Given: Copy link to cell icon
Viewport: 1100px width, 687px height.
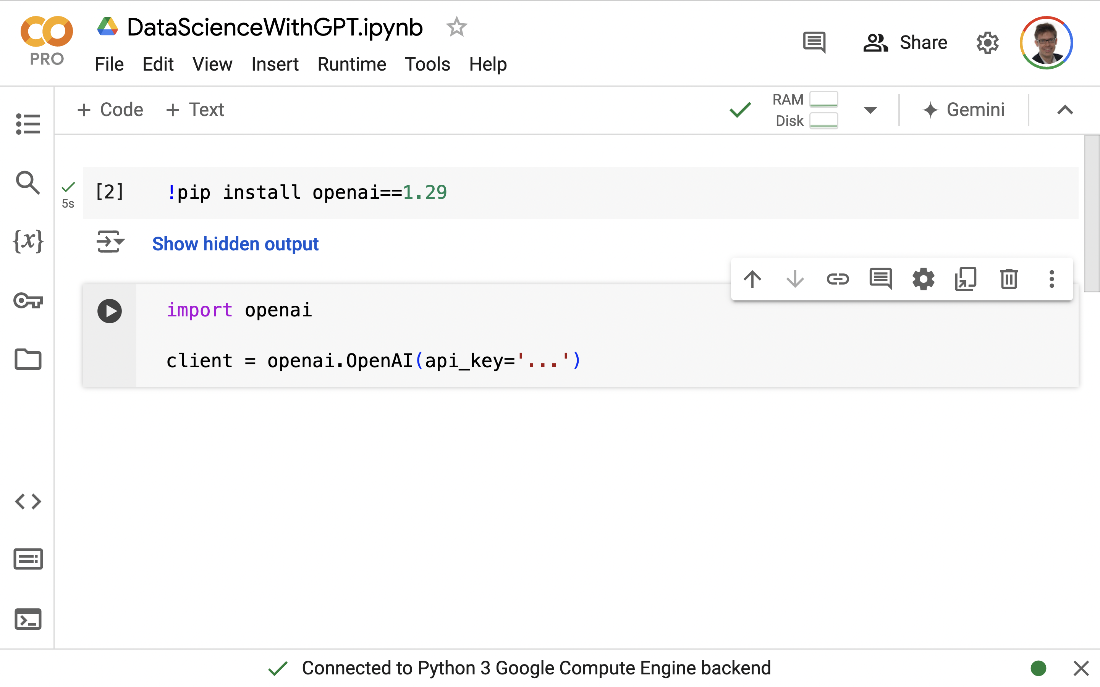Looking at the screenshot, I should pyautogui.click(x=838, y=279).
